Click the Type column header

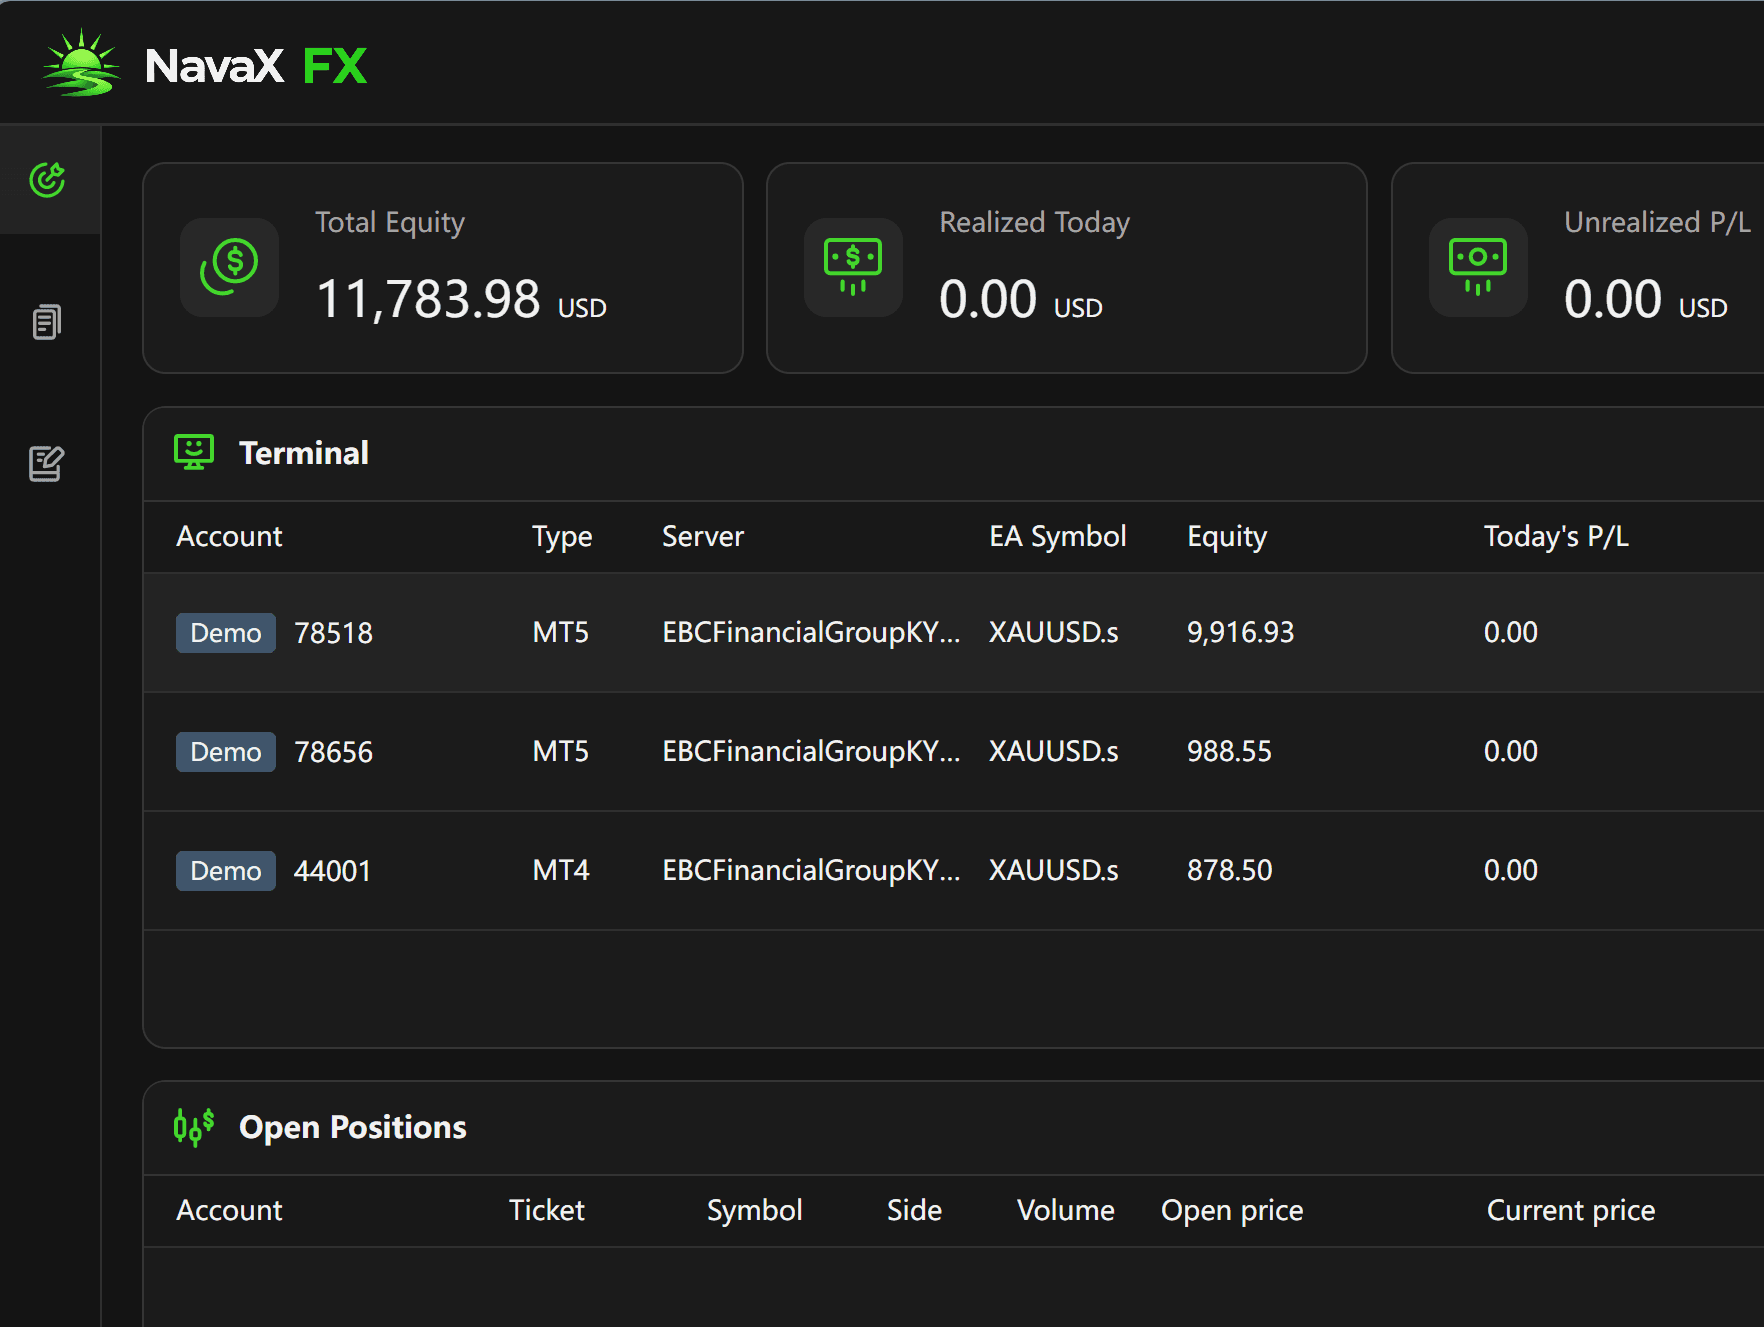562,537
